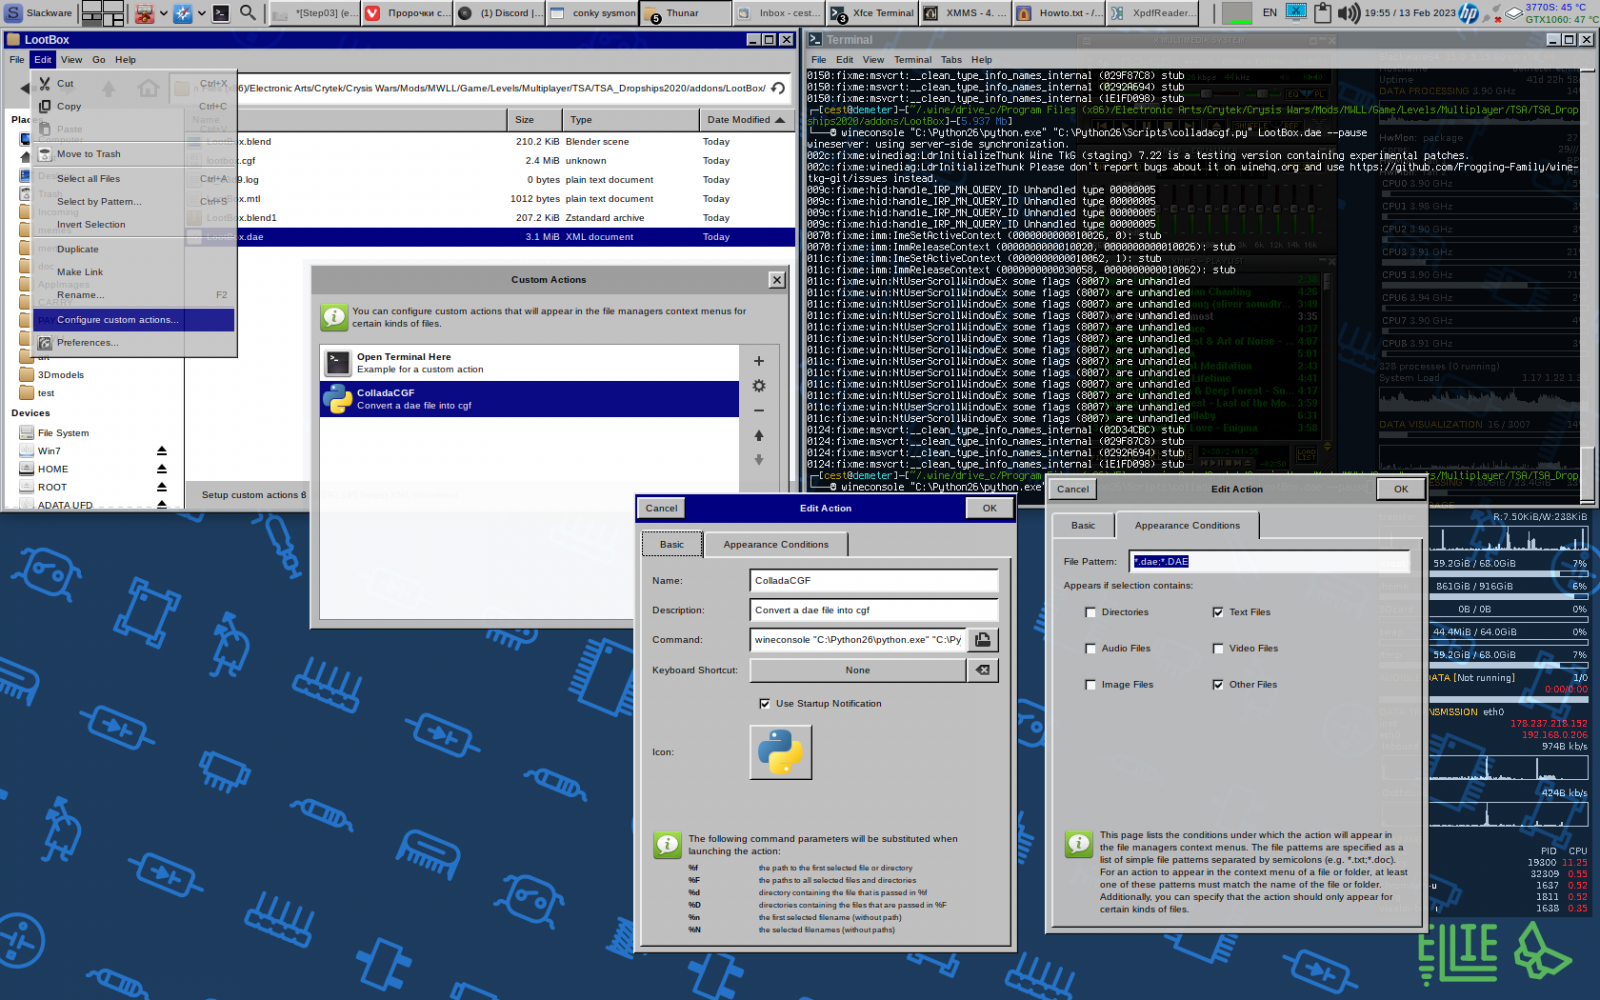Click the browse file icon beside Command field
Image resolution: width=1600 pixels, height=1000 pixels.
pyautogui.click(x=982, y=640)
